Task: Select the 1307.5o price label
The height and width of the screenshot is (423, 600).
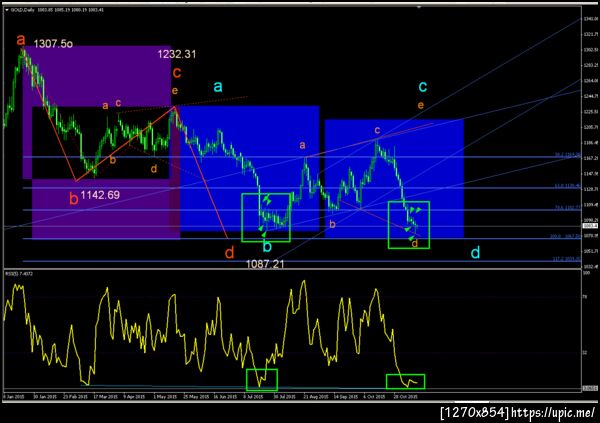Action: pos(53,44)
